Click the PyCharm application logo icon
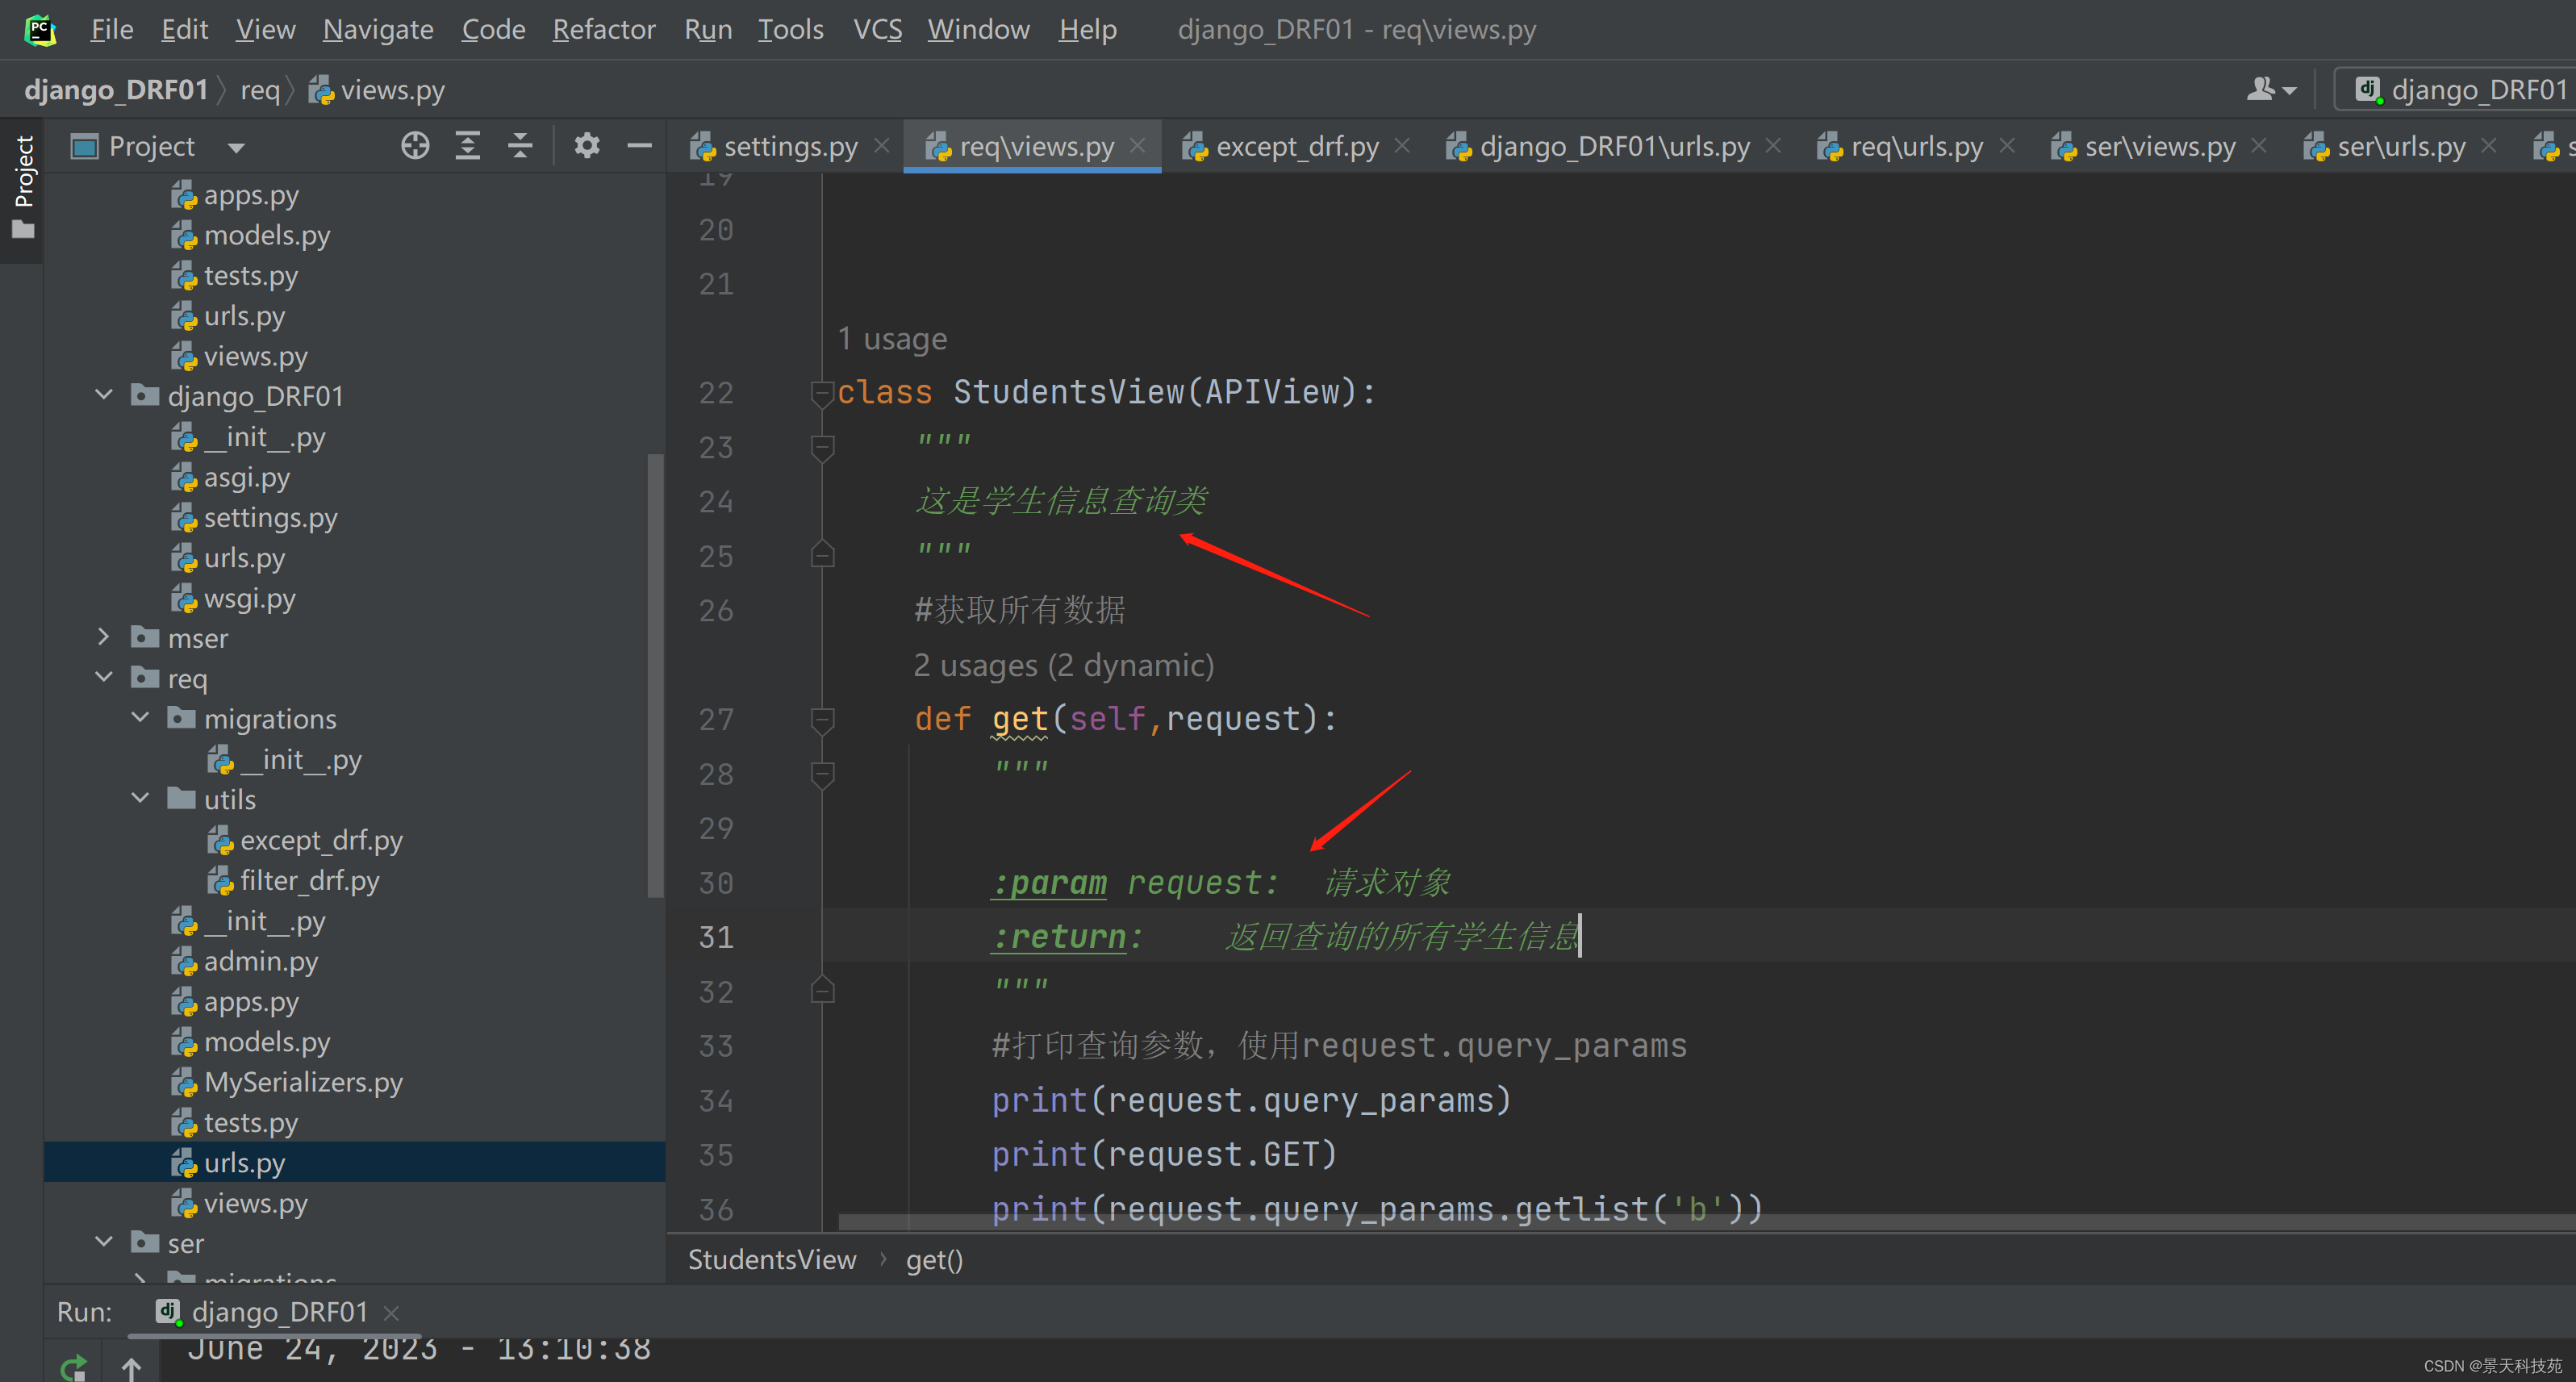This screenshot has height=1382, width=2576. pos(39,29)
